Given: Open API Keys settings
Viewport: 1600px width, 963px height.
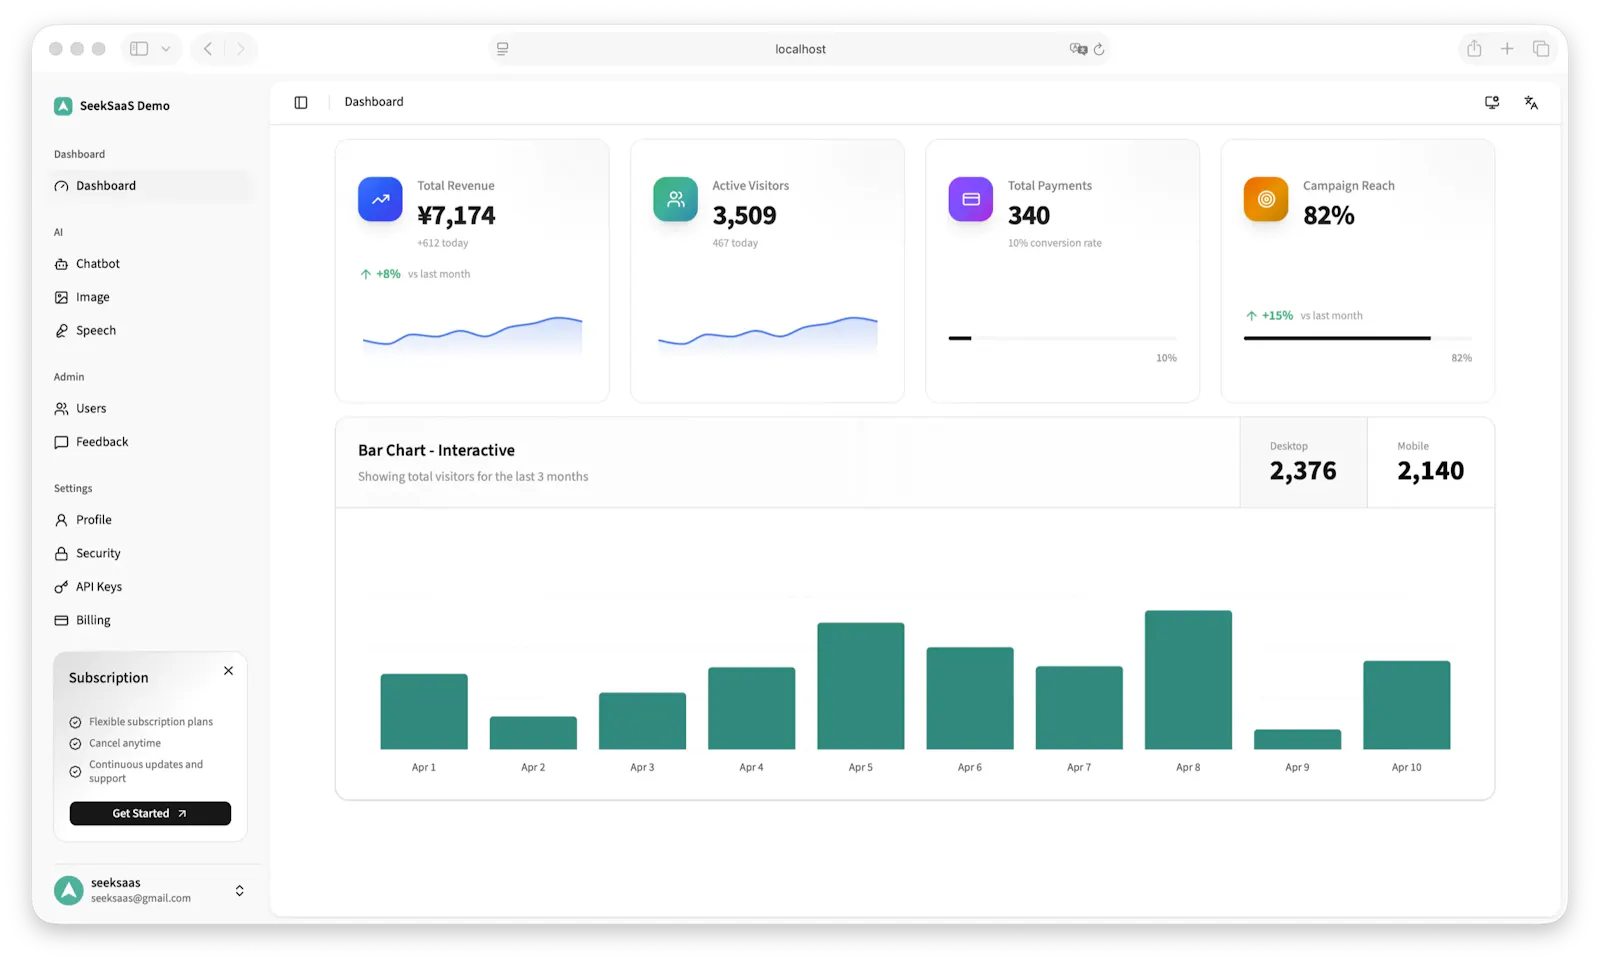Looking at the screenshot, I should (150, 587).
